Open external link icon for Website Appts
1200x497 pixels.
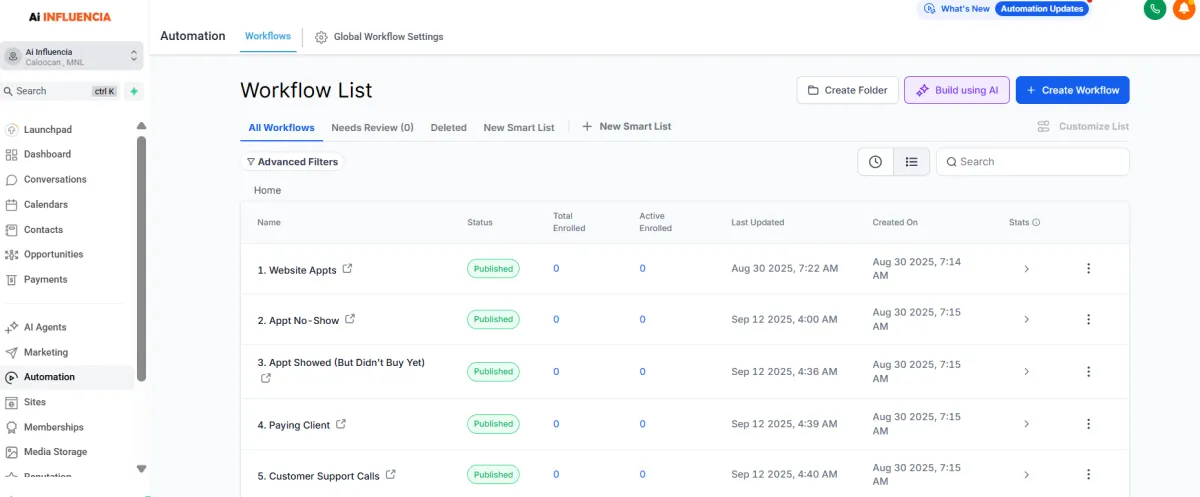coord(348,269)
